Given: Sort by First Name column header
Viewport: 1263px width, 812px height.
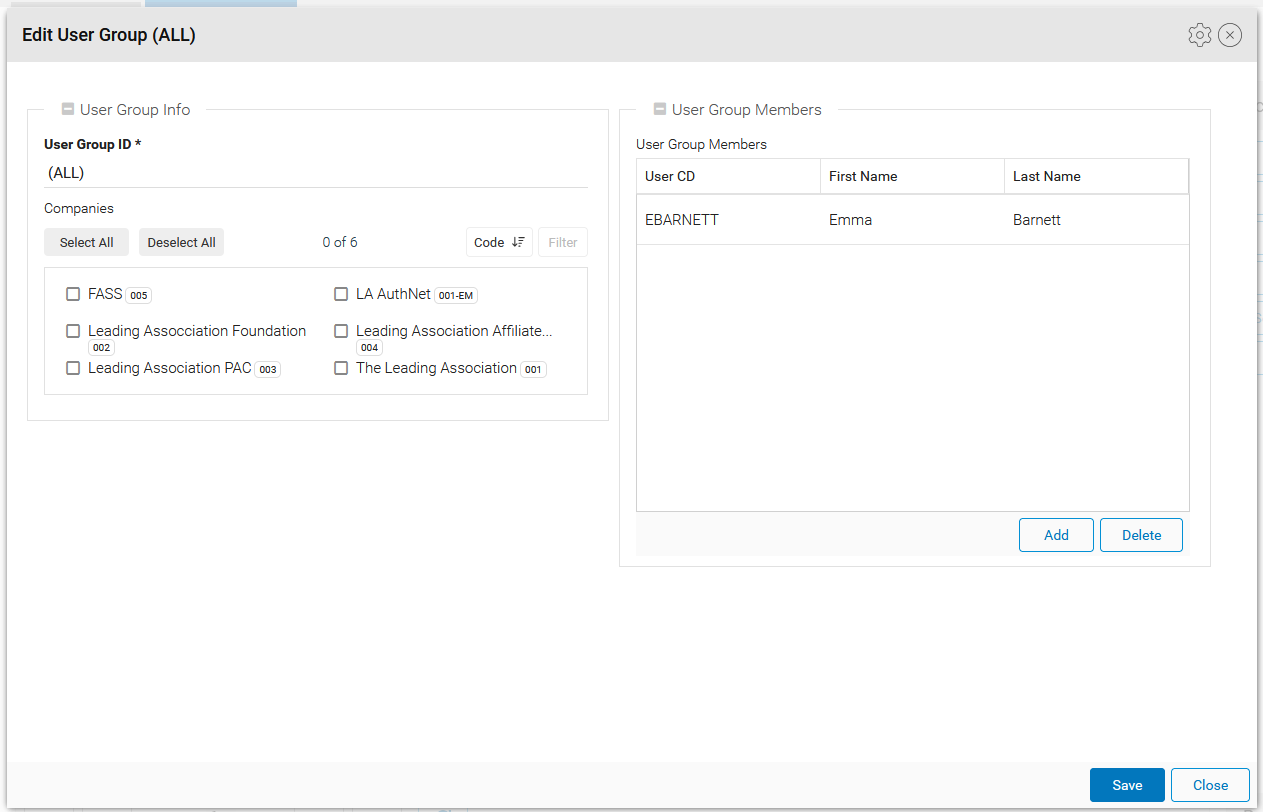Looking at the screenshot, I should pos(912,176).
